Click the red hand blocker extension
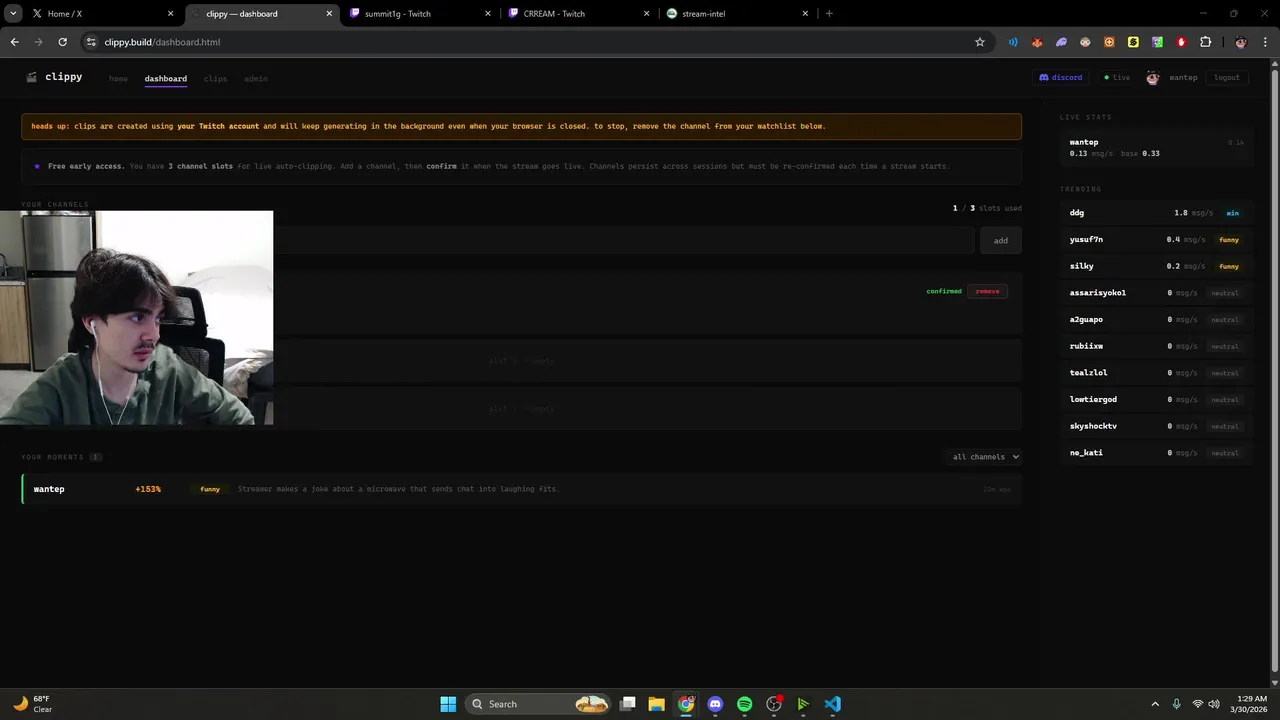 point(1181,42)
